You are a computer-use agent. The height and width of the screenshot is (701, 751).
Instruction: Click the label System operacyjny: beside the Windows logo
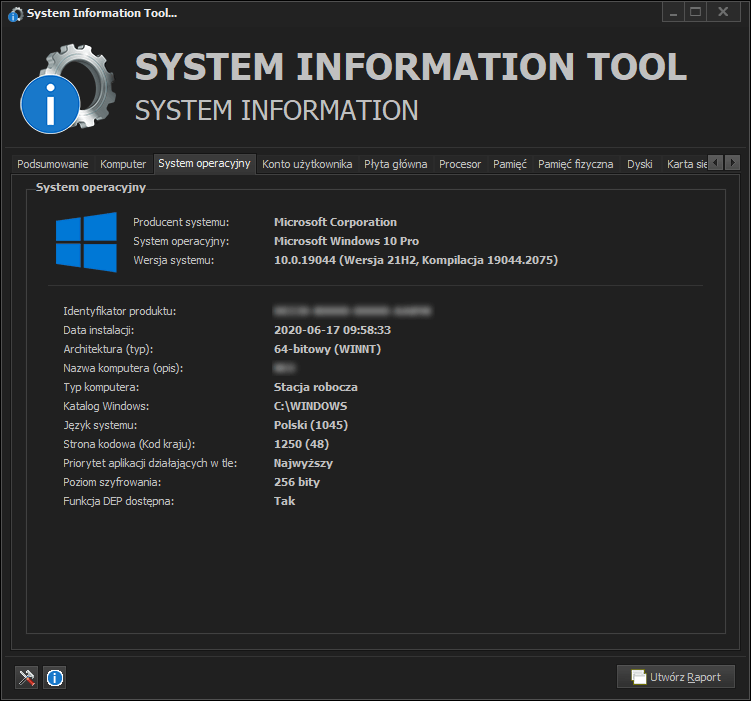(181, 241)
